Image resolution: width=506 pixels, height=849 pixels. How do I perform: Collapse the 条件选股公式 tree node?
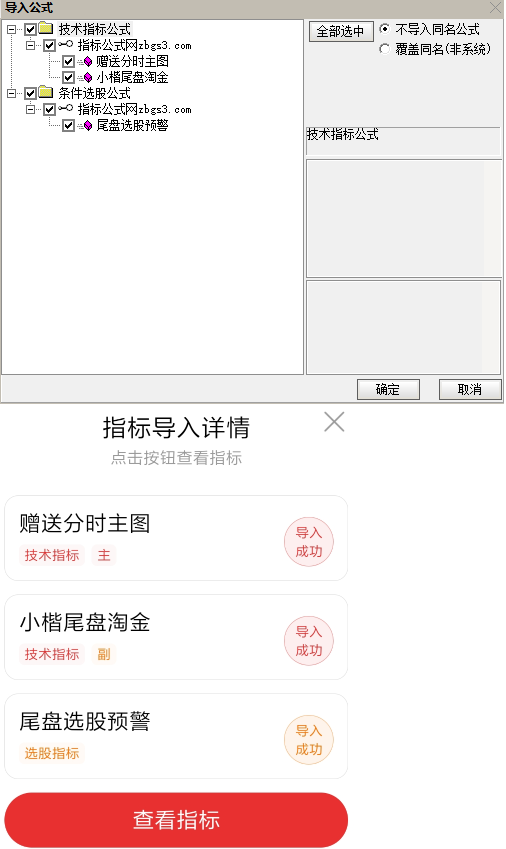11,93
